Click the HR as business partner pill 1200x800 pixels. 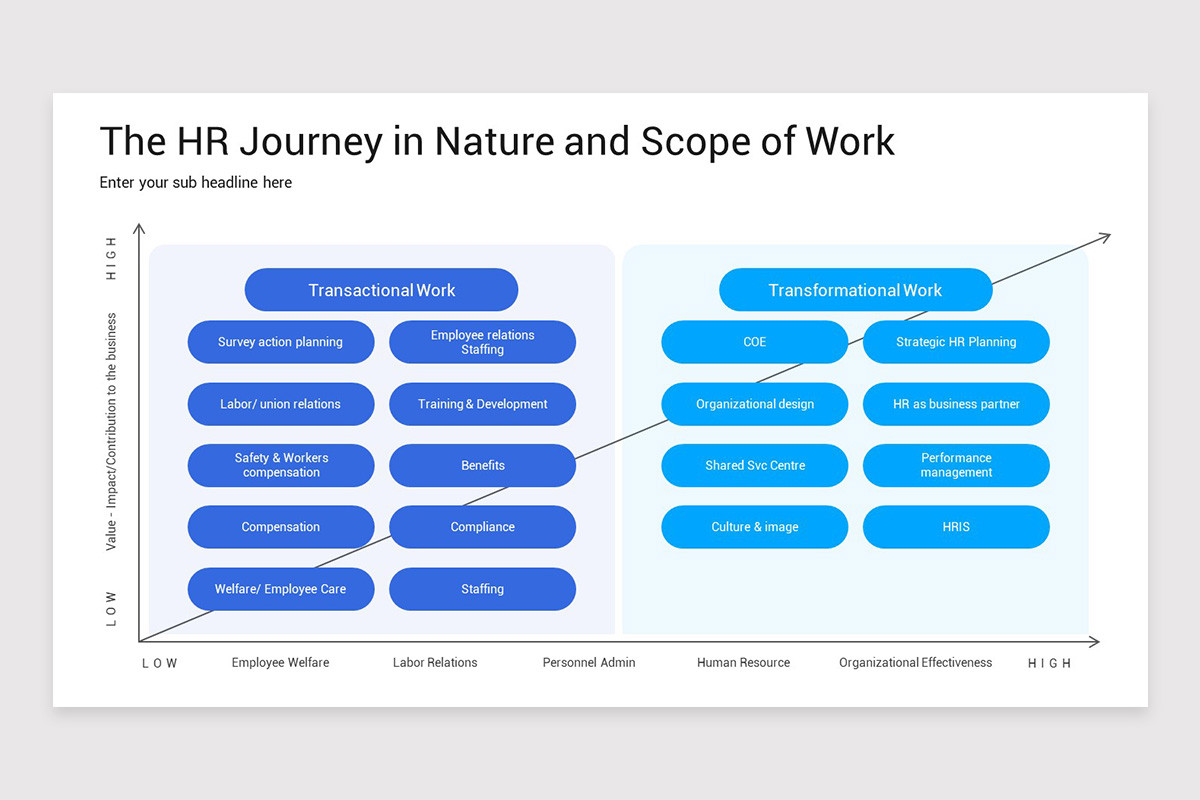click(x=956, y=404)
